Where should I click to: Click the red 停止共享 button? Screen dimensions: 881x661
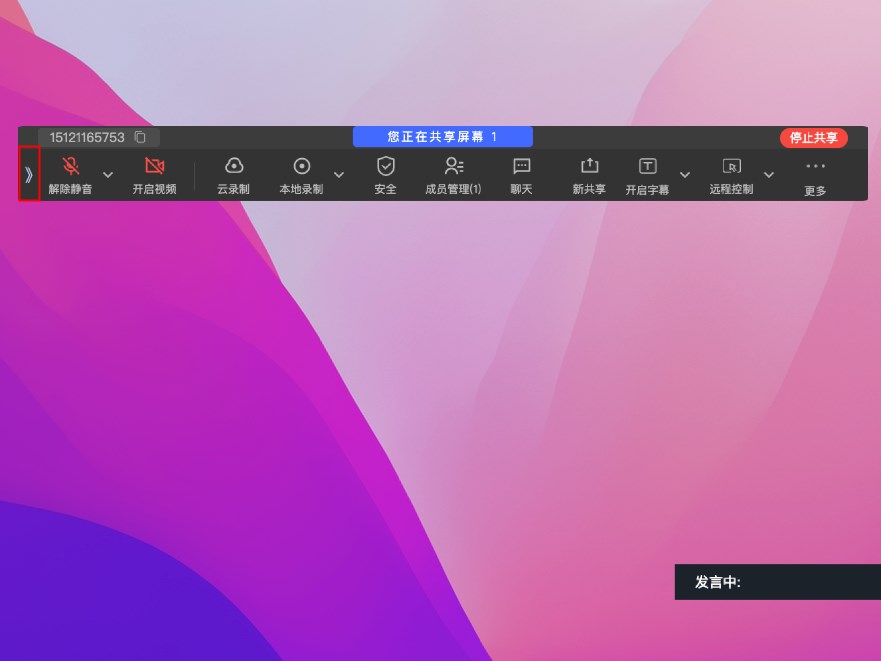click(814, 138)
